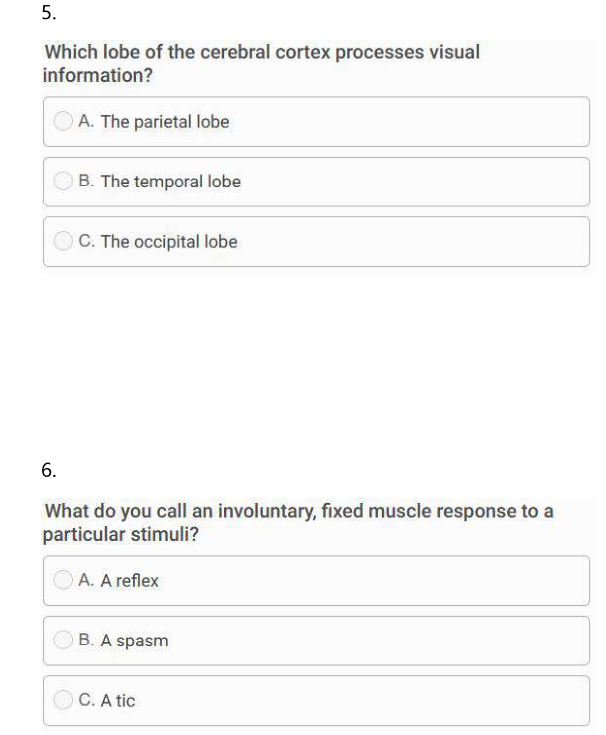
Task: Click empty right side of A spasm row
Action: (450, 641)
